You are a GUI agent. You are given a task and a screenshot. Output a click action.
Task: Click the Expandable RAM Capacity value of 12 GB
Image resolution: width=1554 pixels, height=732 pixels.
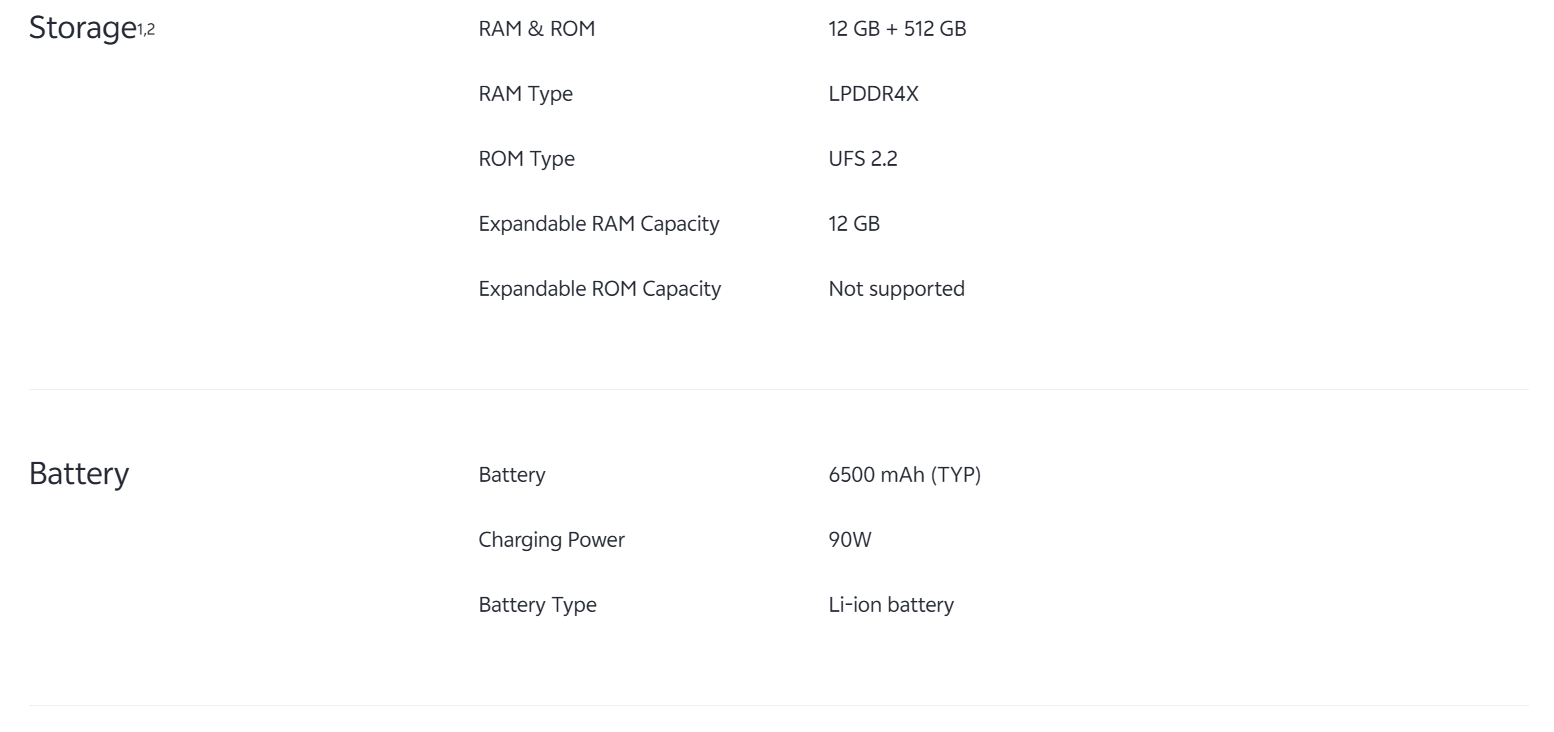click(854, 224)
